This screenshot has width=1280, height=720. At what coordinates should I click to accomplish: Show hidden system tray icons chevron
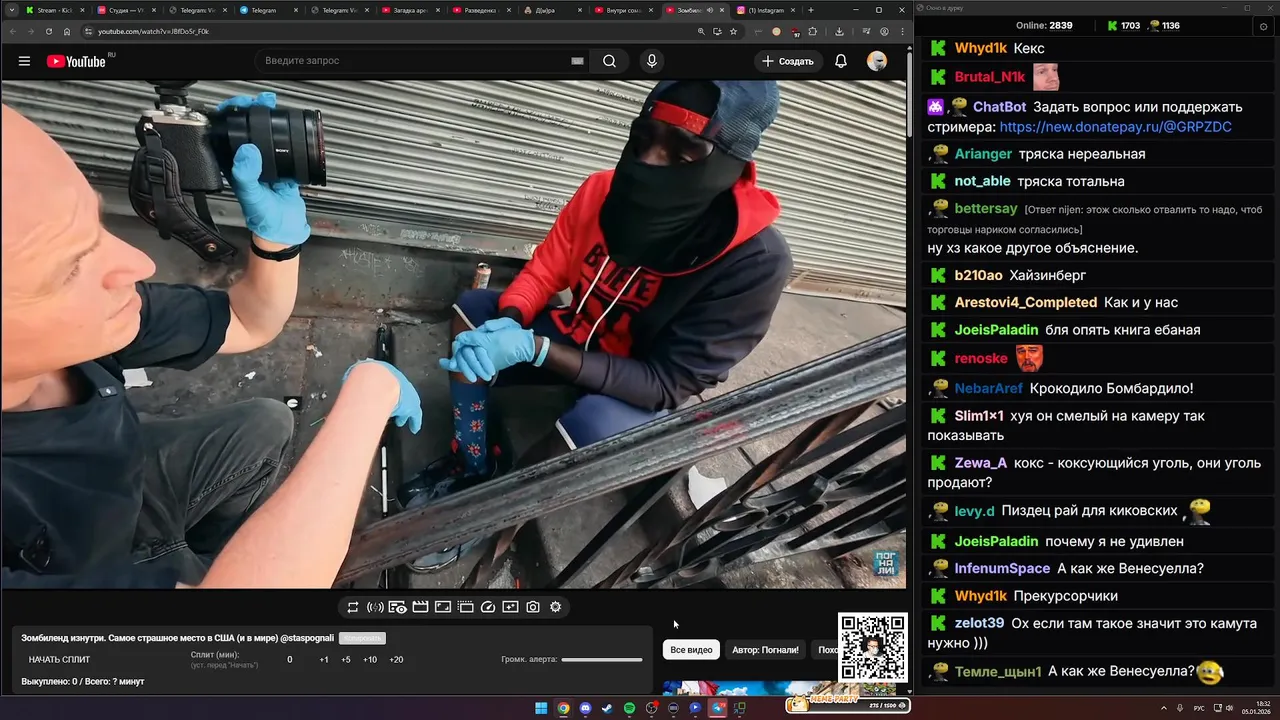pos(1164,708)
